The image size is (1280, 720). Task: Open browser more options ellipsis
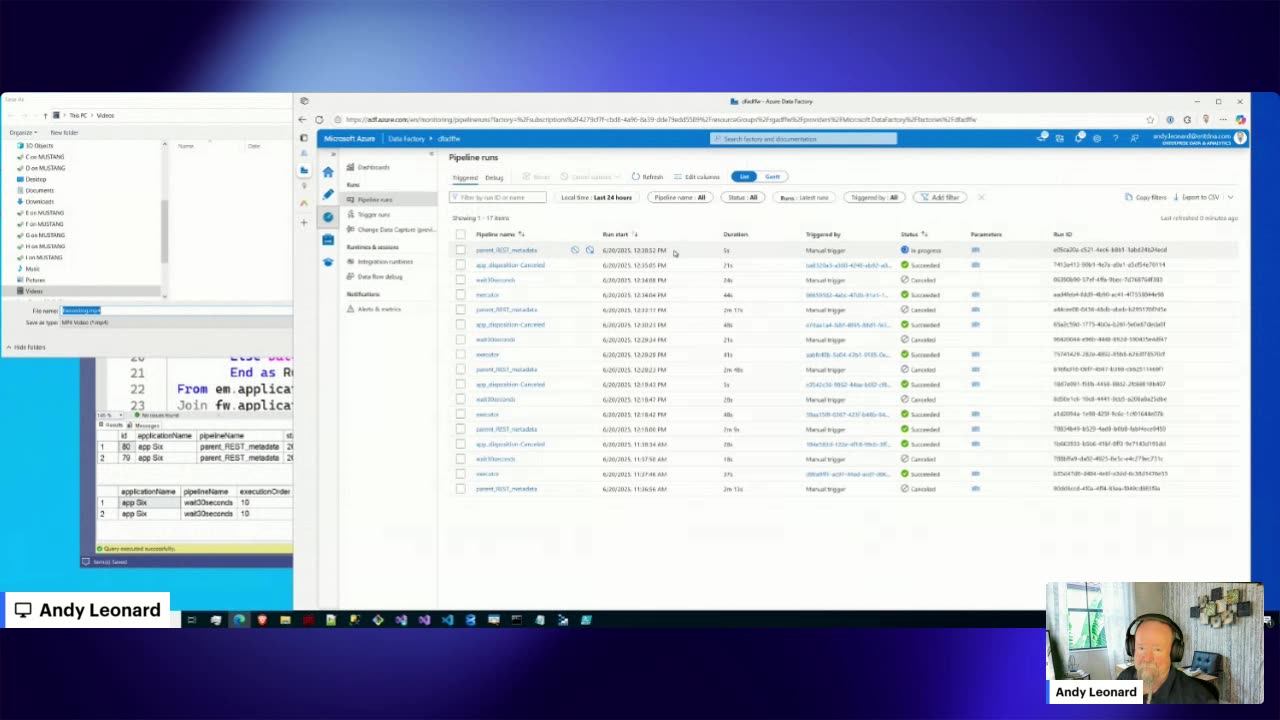[x=1223, y=120]
